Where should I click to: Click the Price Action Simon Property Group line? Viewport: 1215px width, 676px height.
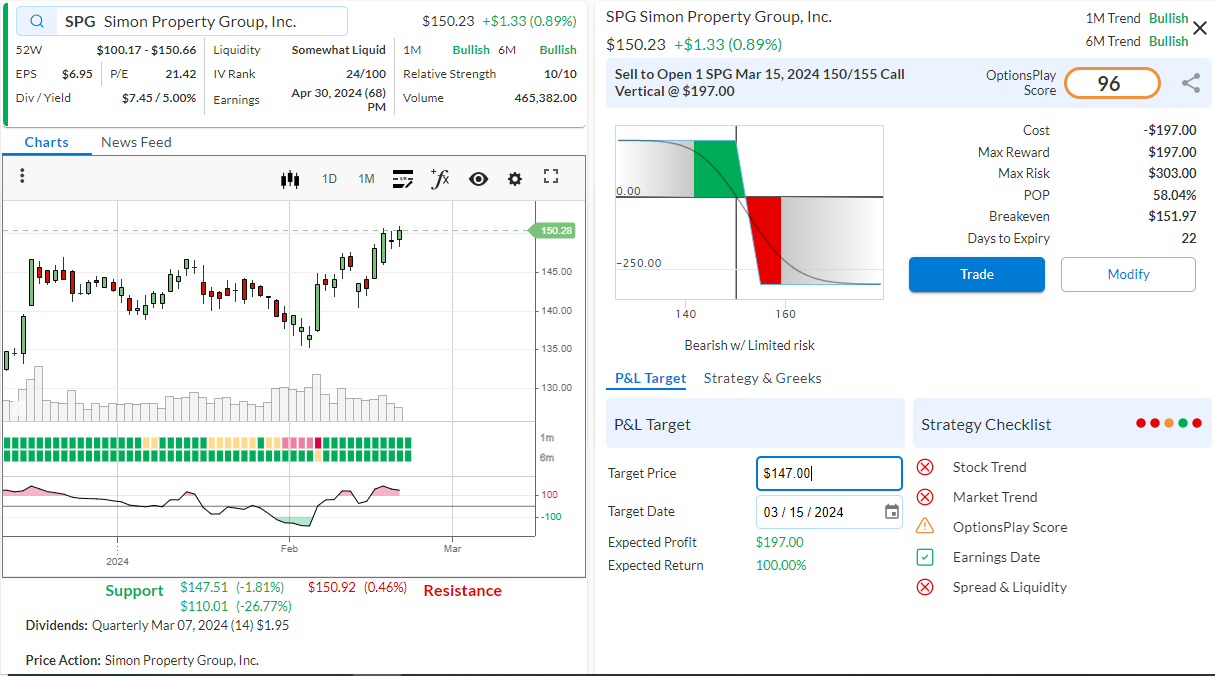tap(142, 660)
